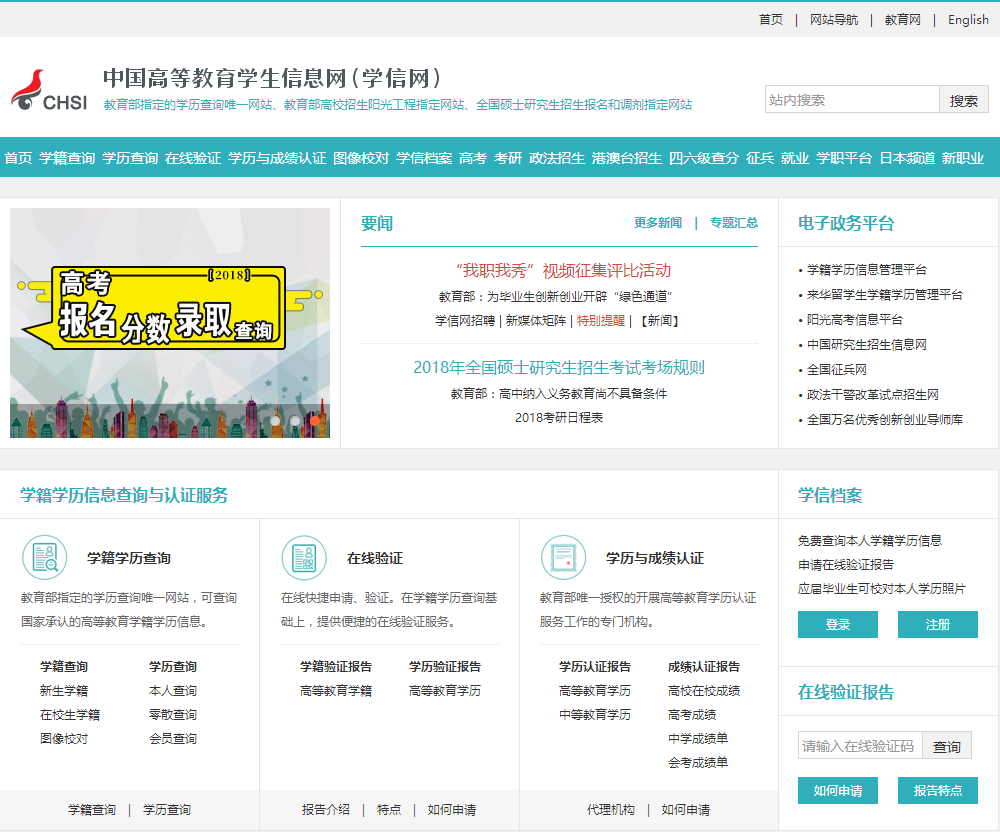Image resolution: width=1000 pixels, height=832 pixels.
Task: Switch the site to English
Action: 968,20
